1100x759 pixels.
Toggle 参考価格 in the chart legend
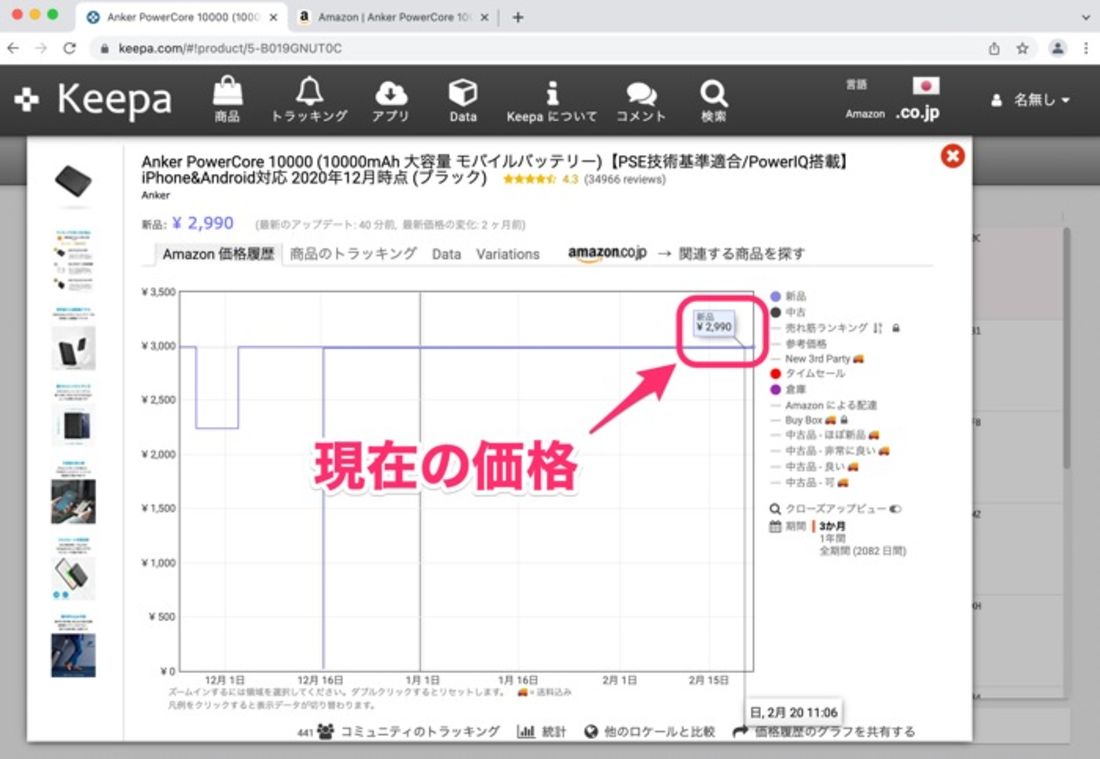tap(798, 344)
